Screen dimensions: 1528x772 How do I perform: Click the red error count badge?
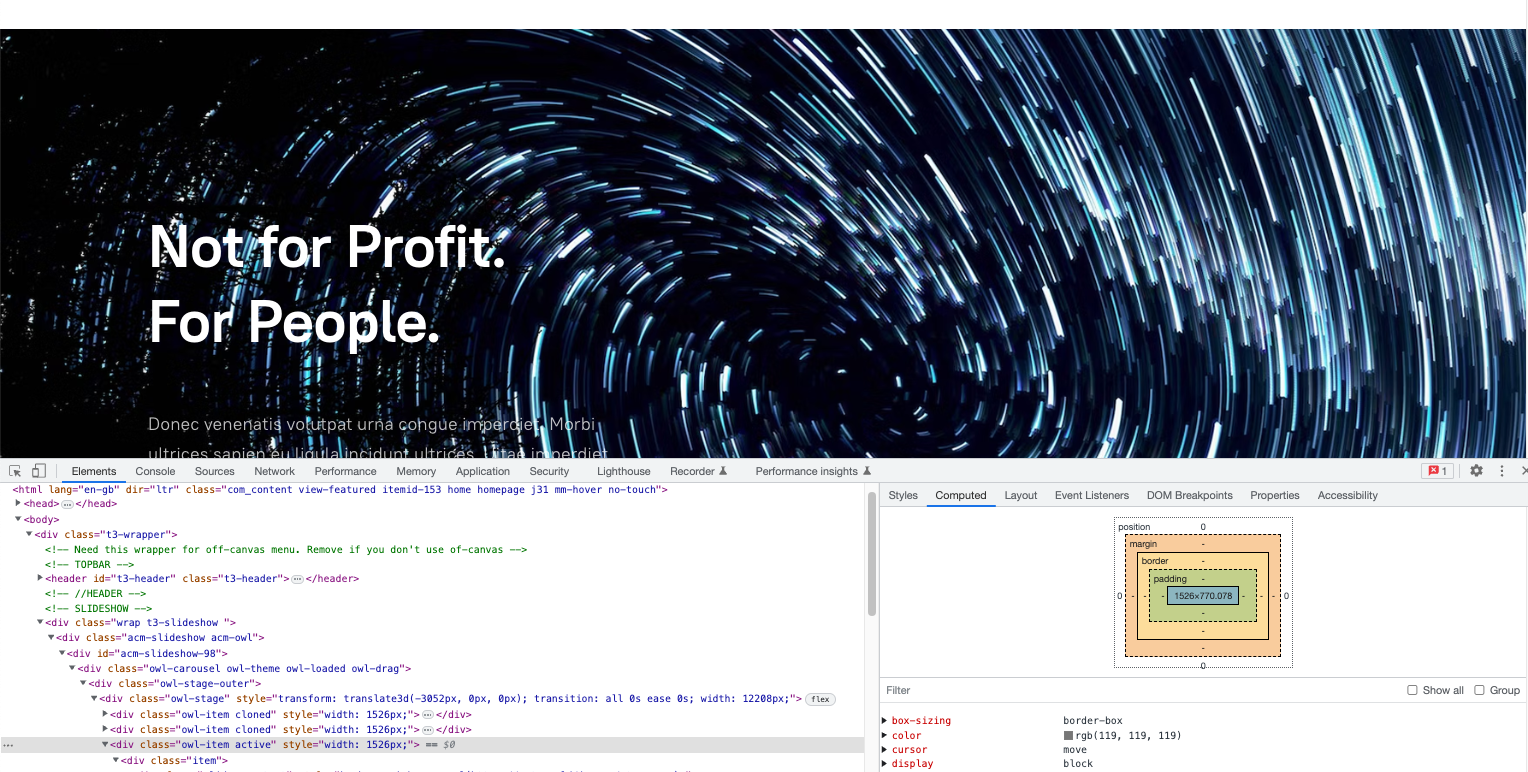point(1437,471)
